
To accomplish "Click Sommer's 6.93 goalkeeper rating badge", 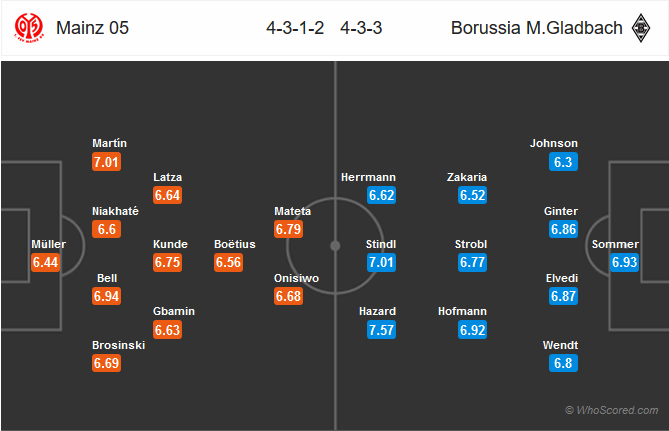I will (624, 262).
